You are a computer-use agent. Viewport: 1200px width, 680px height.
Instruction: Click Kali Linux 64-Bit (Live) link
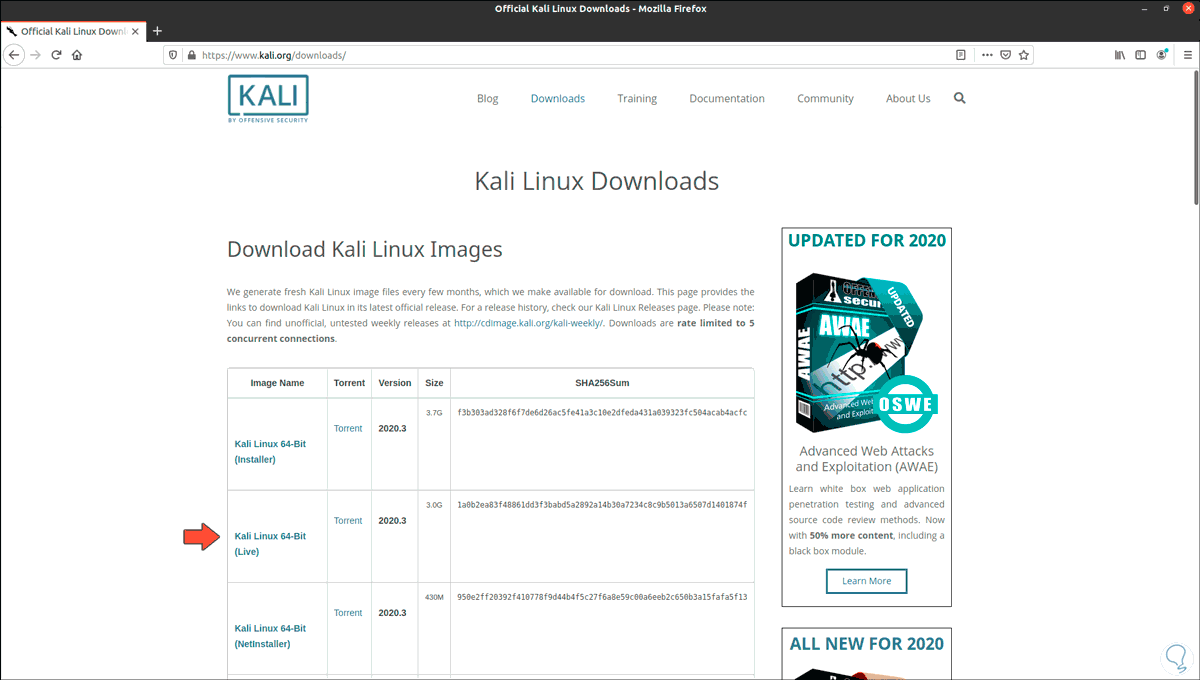270,544
